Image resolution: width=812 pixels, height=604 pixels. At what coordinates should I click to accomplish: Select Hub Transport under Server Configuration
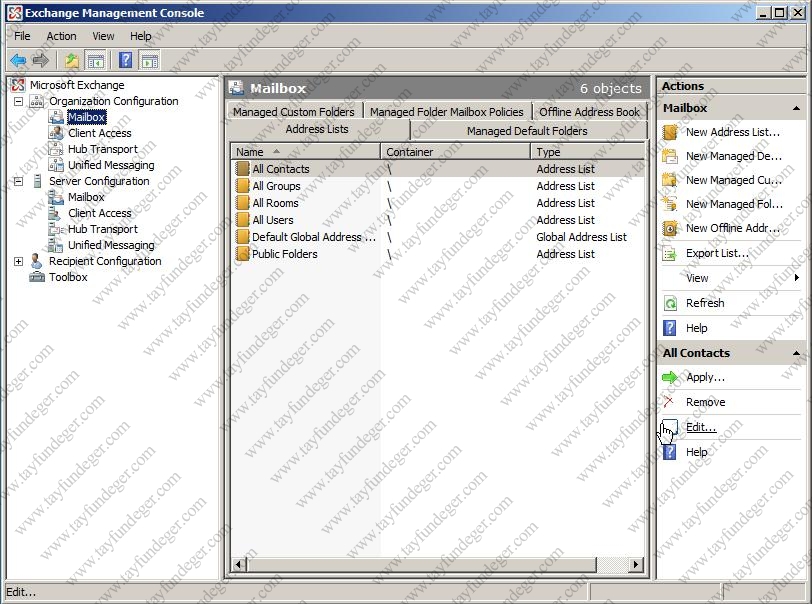tap(103, 229)
